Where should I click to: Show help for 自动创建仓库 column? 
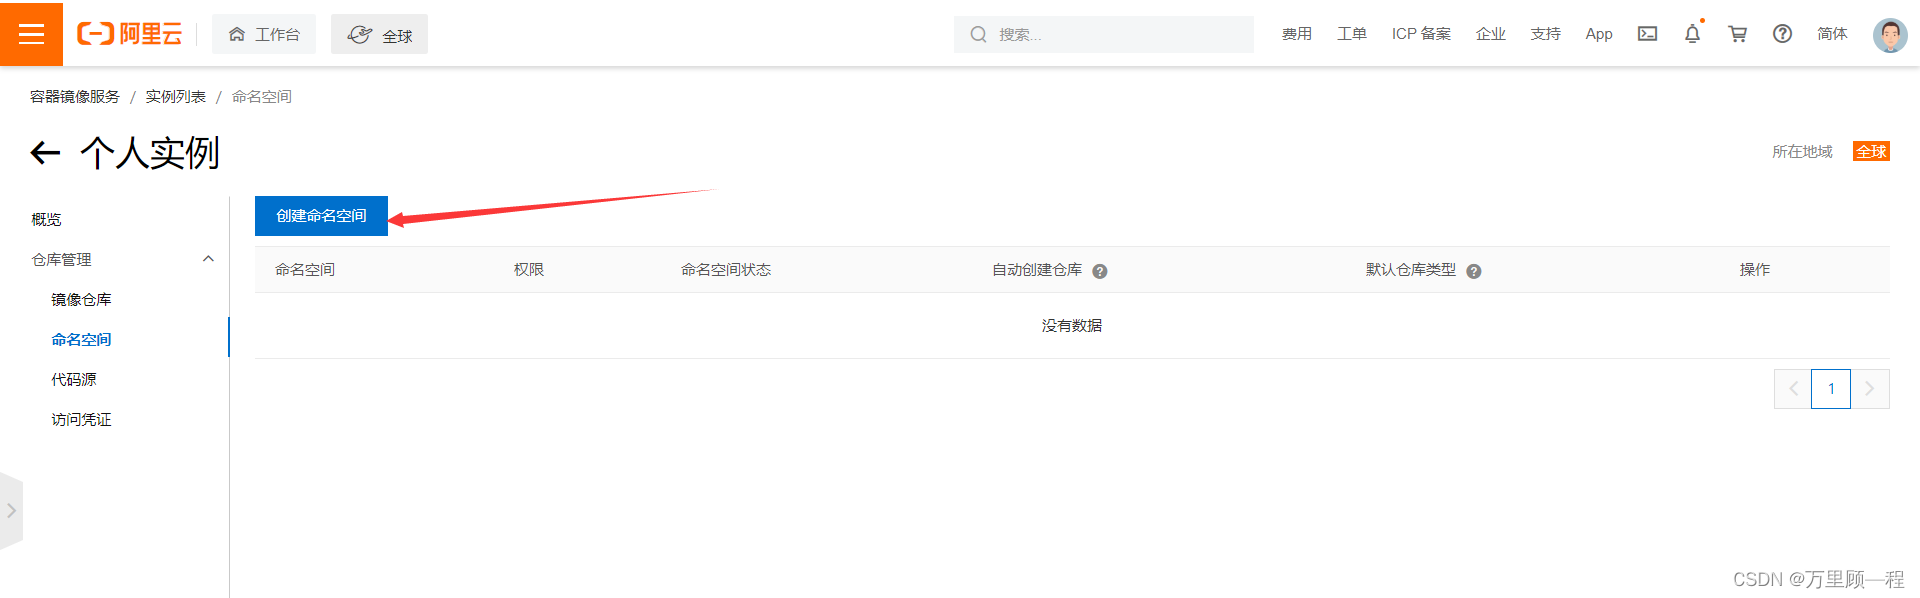click(x=1099, y=271)
